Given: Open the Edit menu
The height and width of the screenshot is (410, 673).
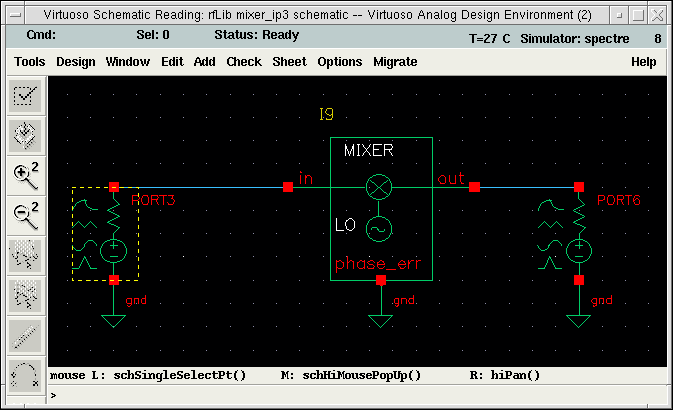Looking at the screenshot, I should coord(173,62).
